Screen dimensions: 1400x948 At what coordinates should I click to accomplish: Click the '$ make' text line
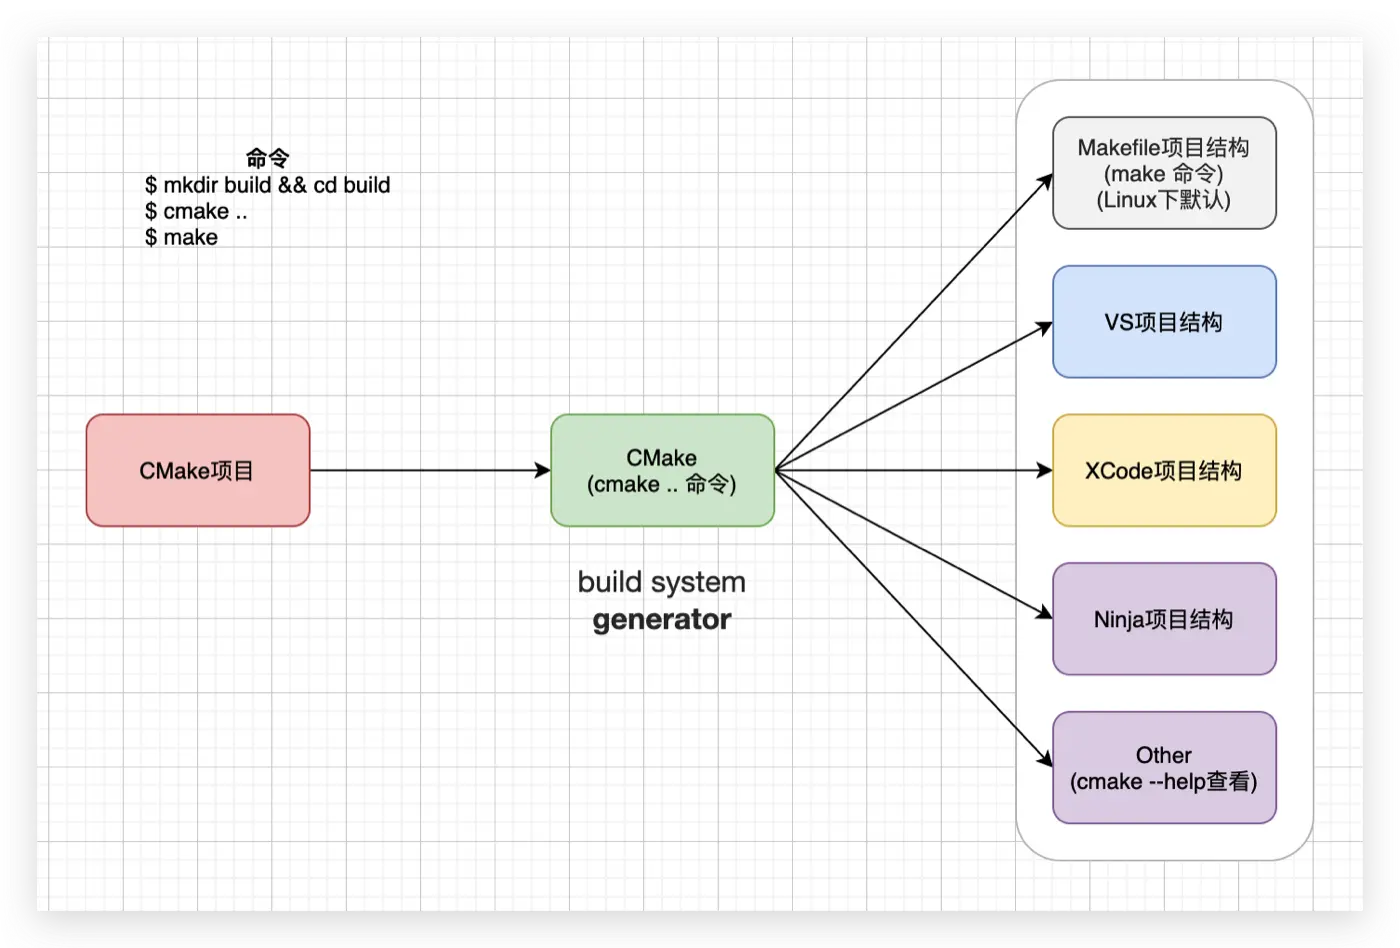coord(181,238)
